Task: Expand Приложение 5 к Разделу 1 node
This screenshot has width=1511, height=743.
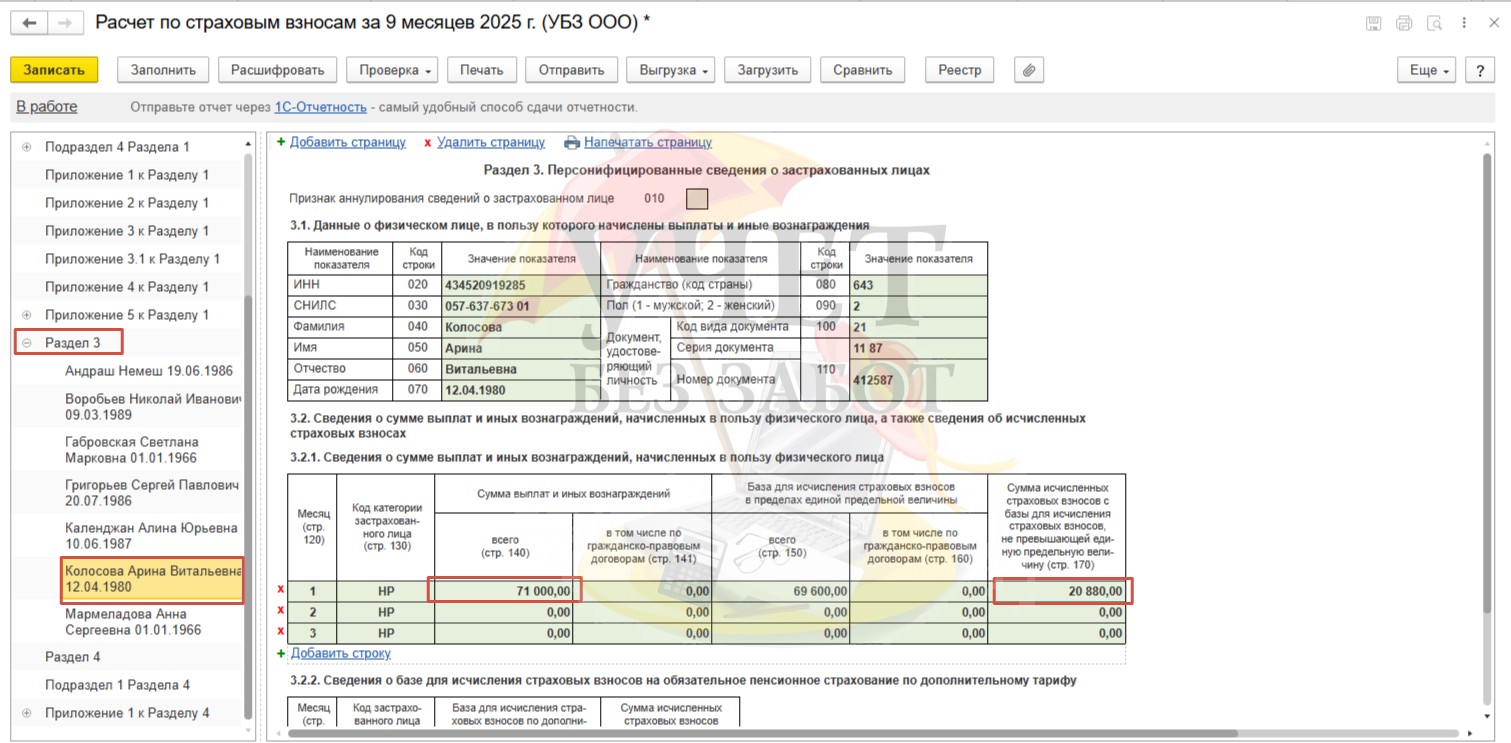Action: coord(26,315)
